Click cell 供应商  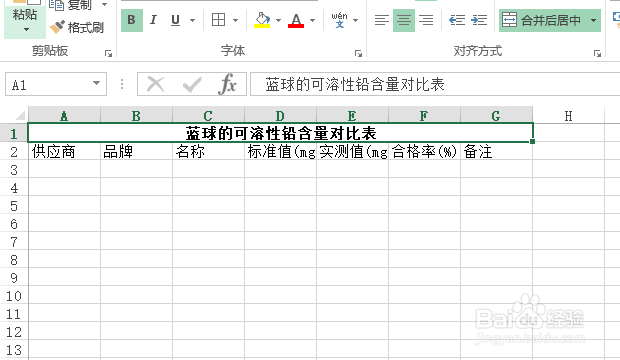[64, 152]
